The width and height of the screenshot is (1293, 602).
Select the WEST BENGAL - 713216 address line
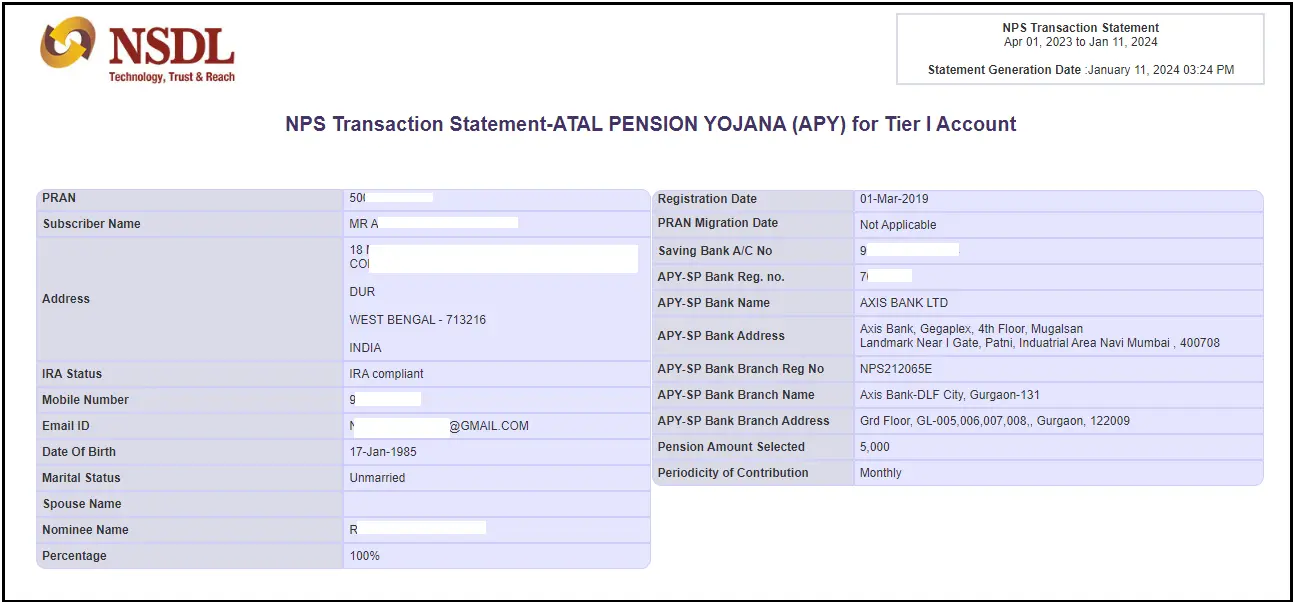coord(418,320)
